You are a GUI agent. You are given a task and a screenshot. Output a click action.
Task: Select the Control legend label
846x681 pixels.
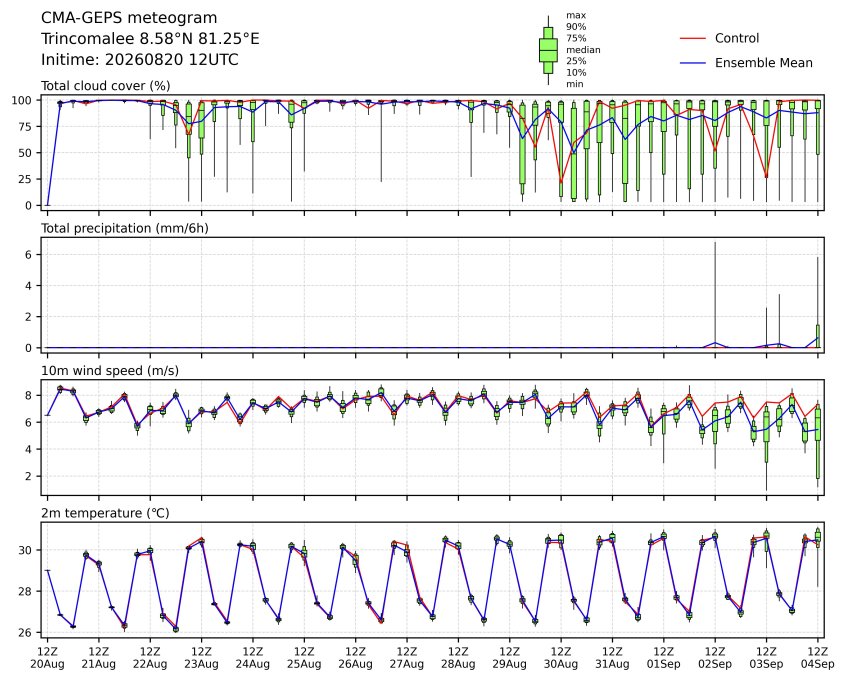point(736,38)
